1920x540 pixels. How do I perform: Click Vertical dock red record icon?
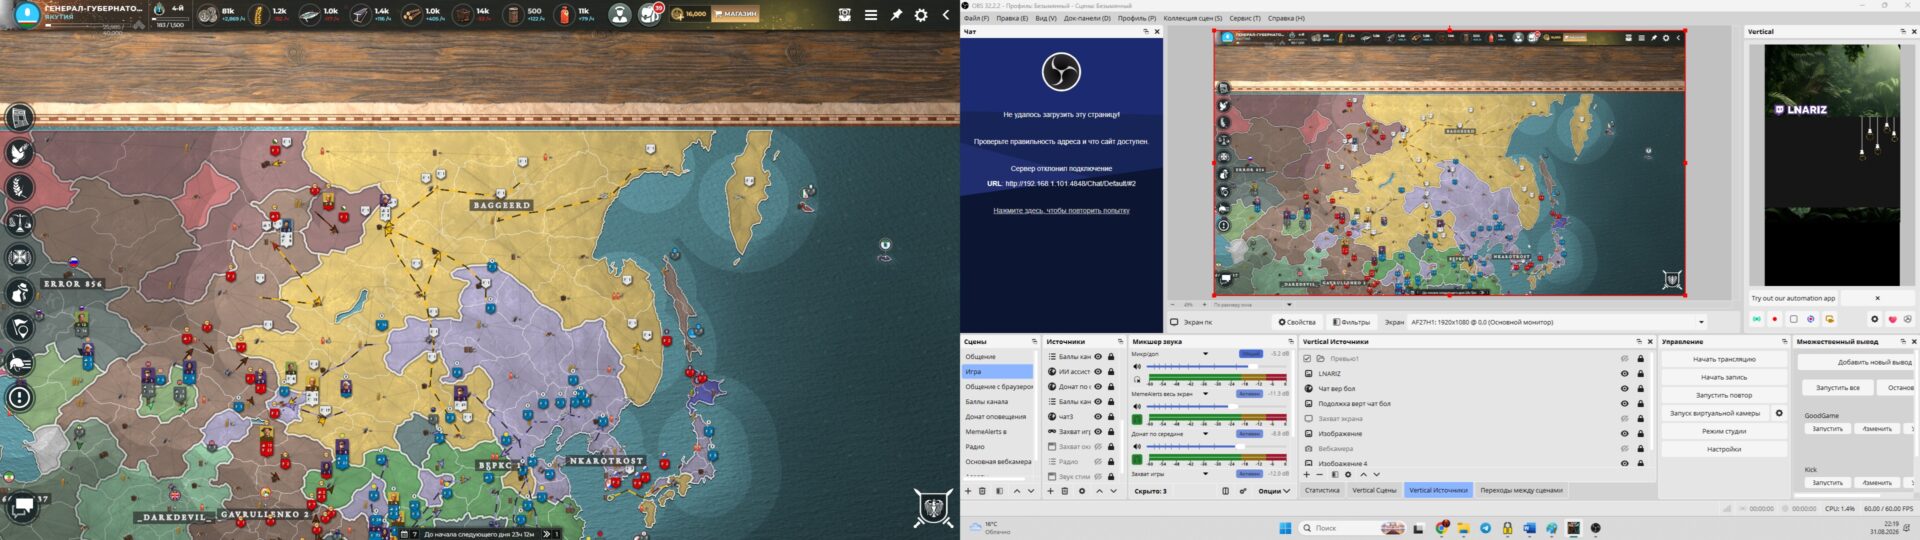[x=1775, y=319]
